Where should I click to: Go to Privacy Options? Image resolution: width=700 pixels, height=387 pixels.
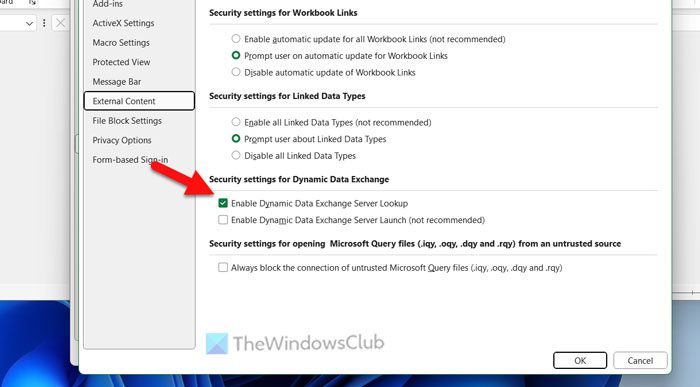click(121, 140)
